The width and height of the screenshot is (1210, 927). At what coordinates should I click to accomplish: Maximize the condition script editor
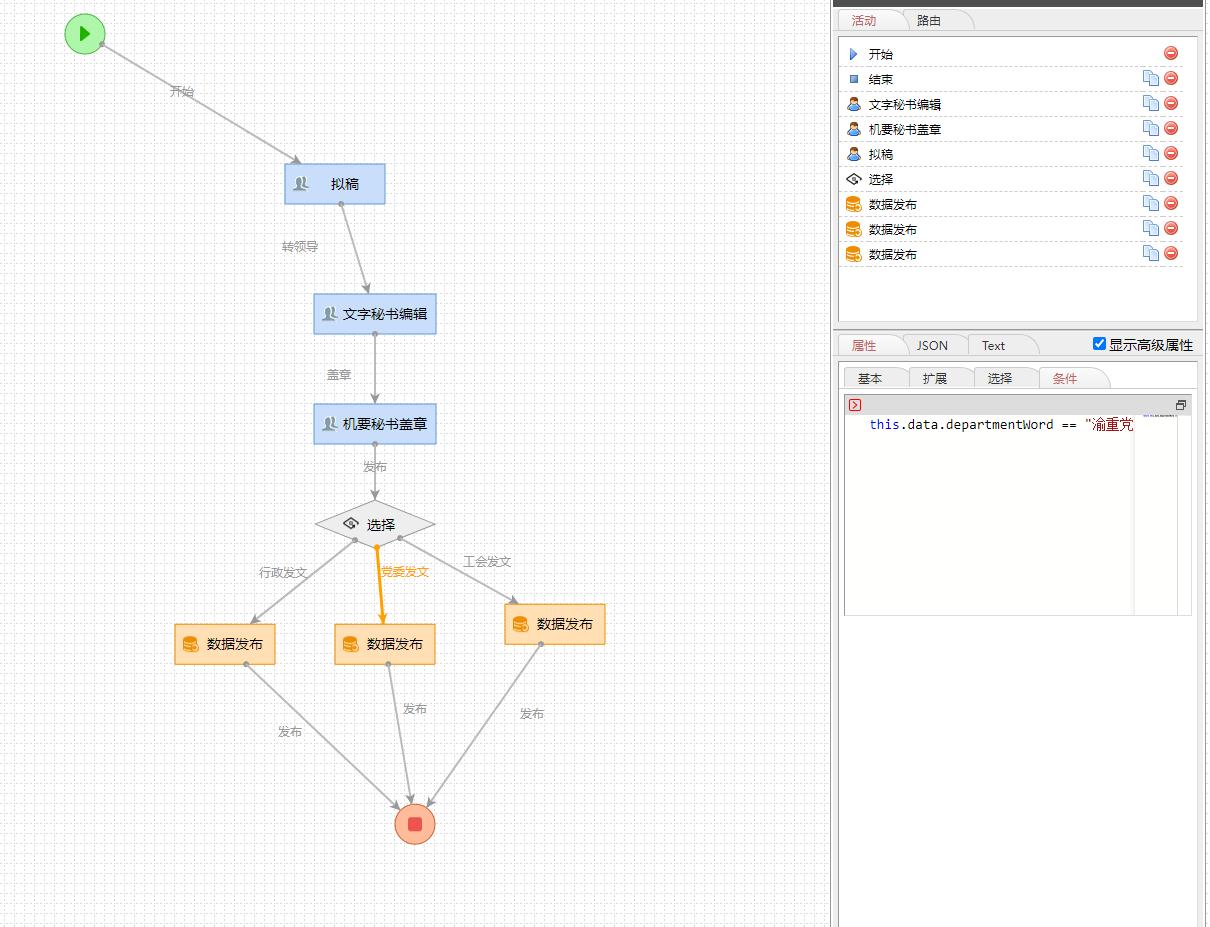1181,405
